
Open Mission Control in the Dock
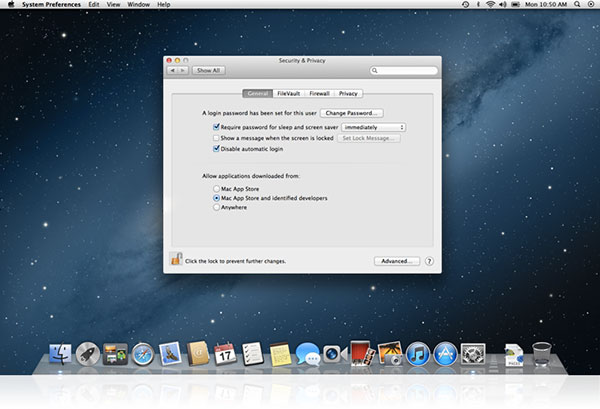(115, 354)
